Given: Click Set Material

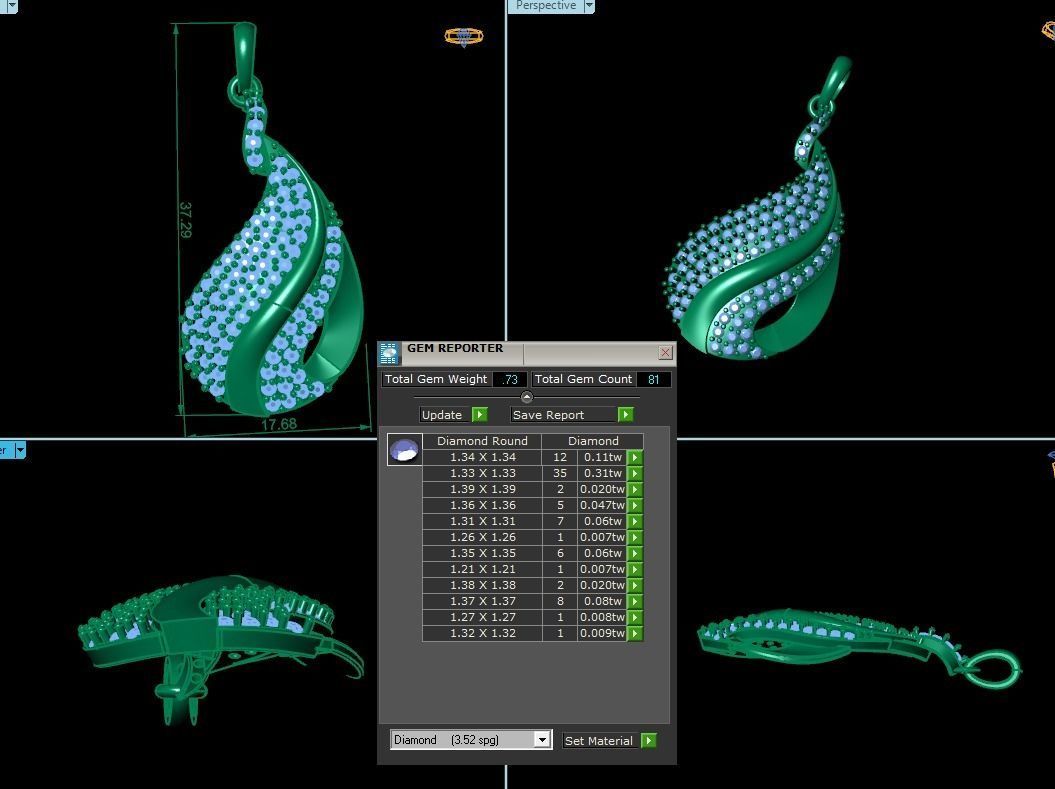Looking at the screenshot, I should tap(599, 740).
